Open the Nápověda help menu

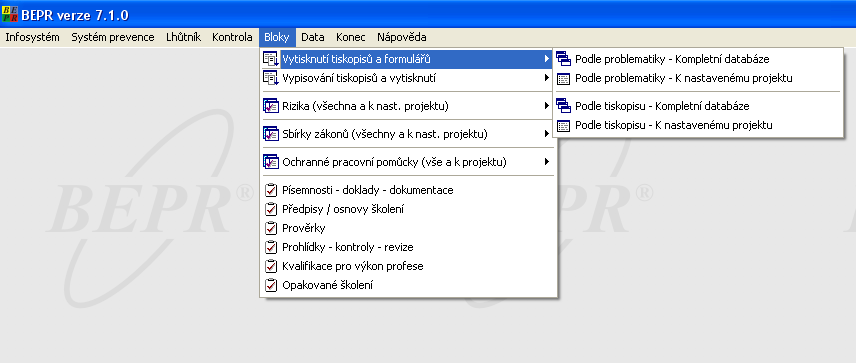402,38
